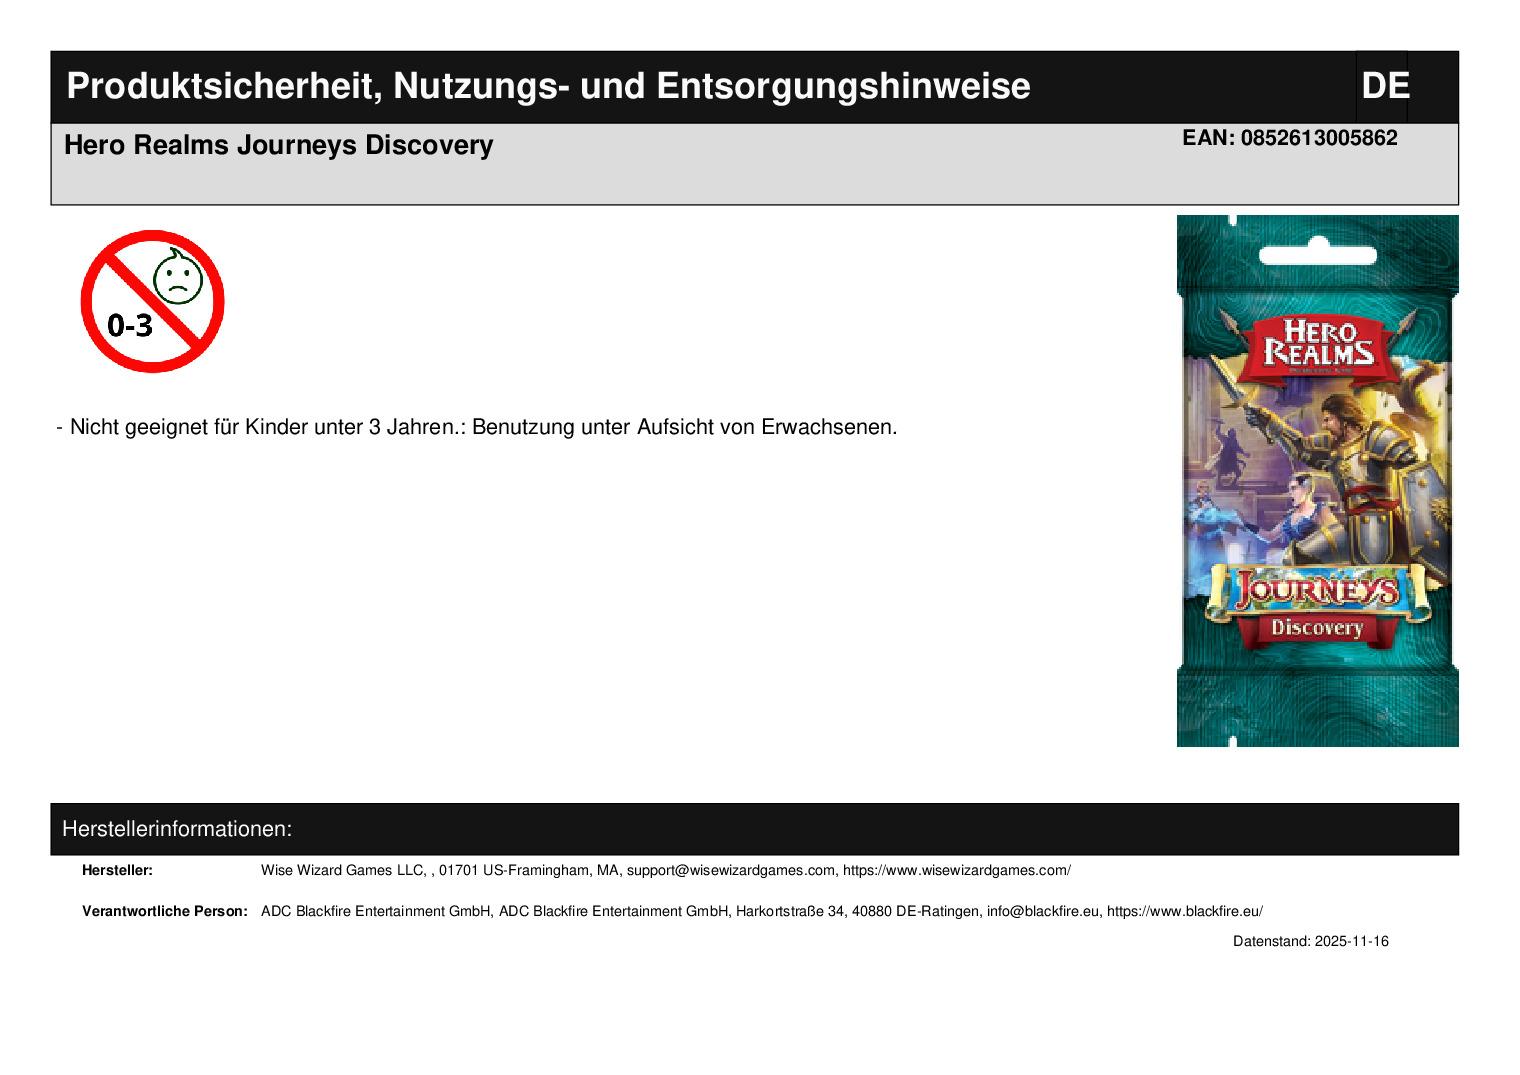Screen dimensions: 1520x1075
Task: Click the Journeys banner on the booster pack
Action: pyautogui.click(x=1316, y=589)
